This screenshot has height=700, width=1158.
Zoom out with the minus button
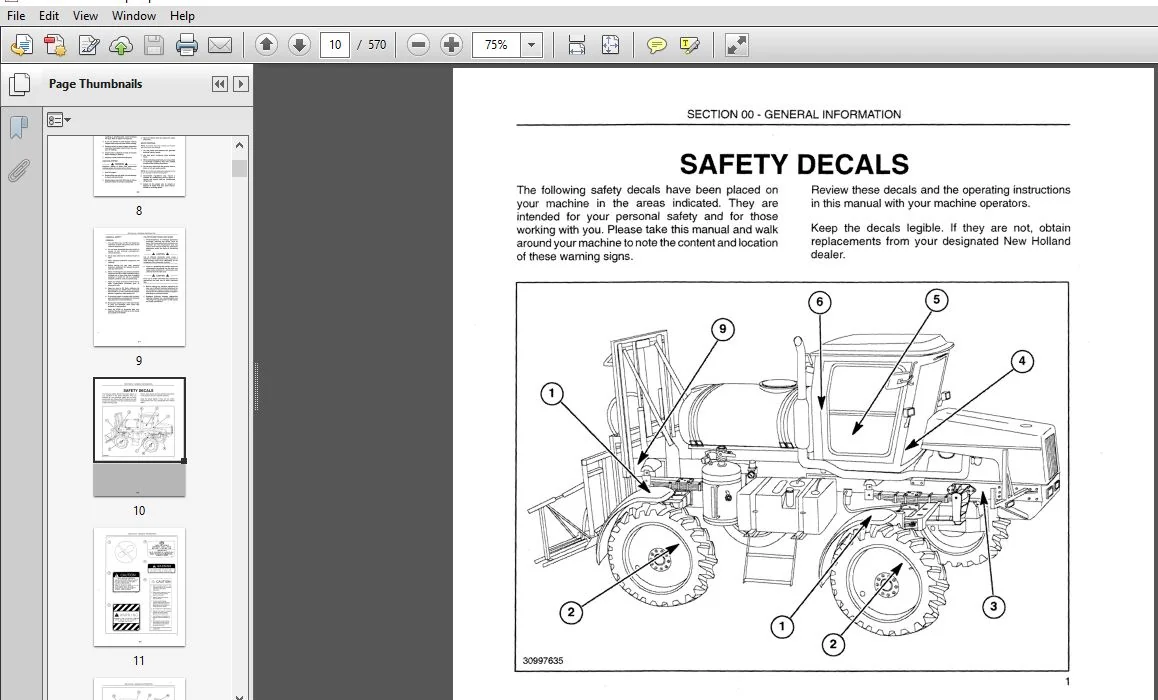418,45
